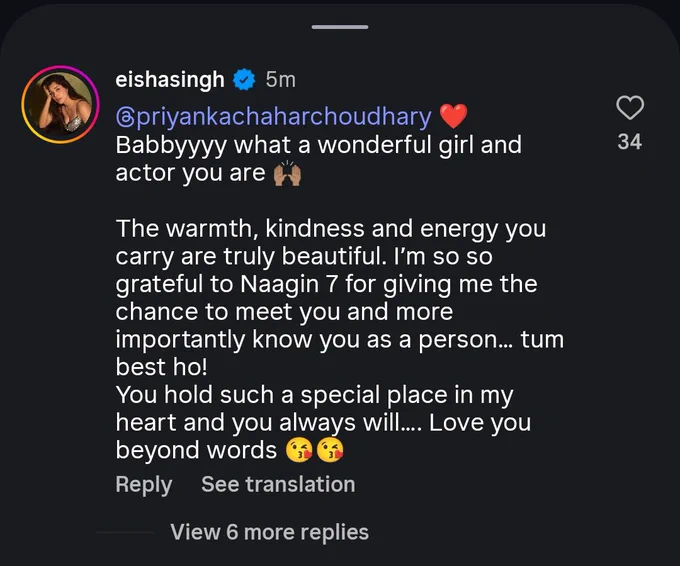This screenshot has height=566, width=680.
Task: Click the "Love you beyond words" text
Action: (x=323, y=436)
